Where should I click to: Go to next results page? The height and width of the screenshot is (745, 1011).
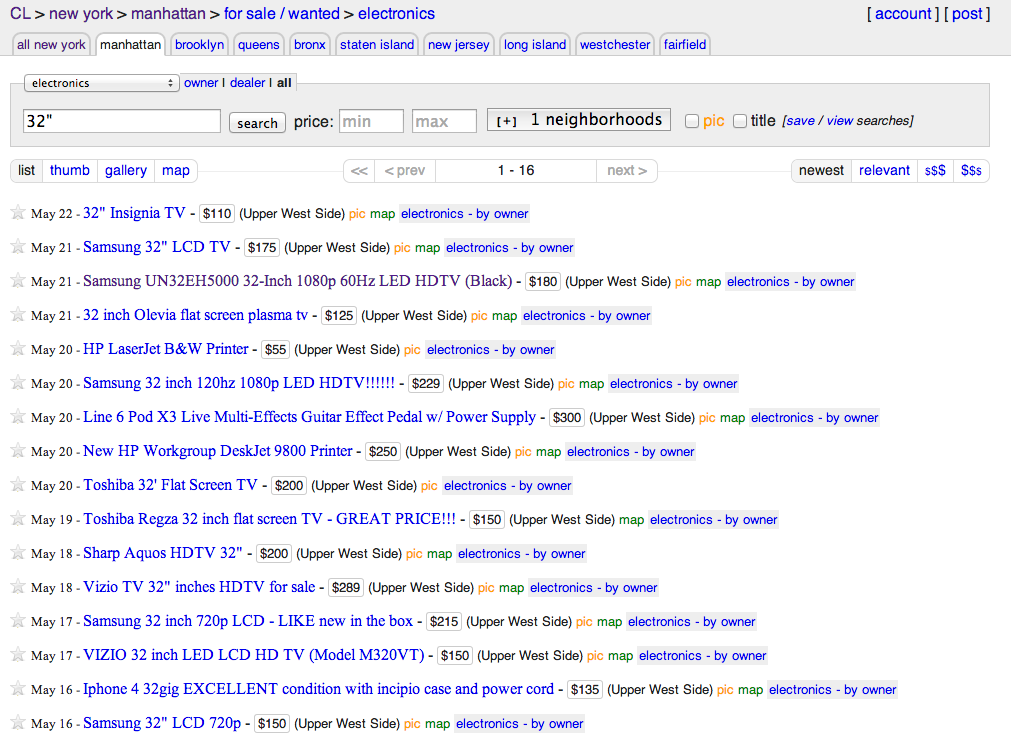click(x=627, y=170)
